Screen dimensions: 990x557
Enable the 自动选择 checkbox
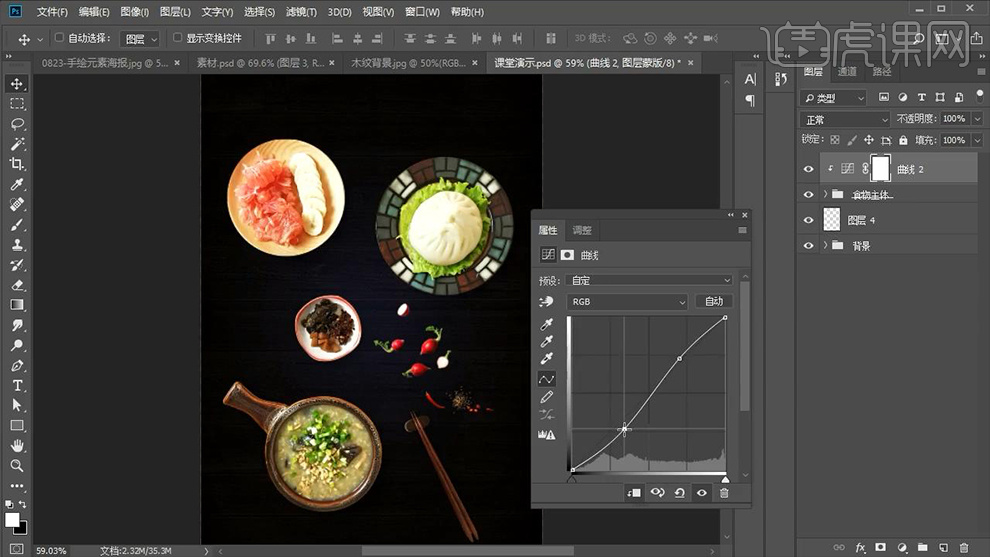[59, 38]
